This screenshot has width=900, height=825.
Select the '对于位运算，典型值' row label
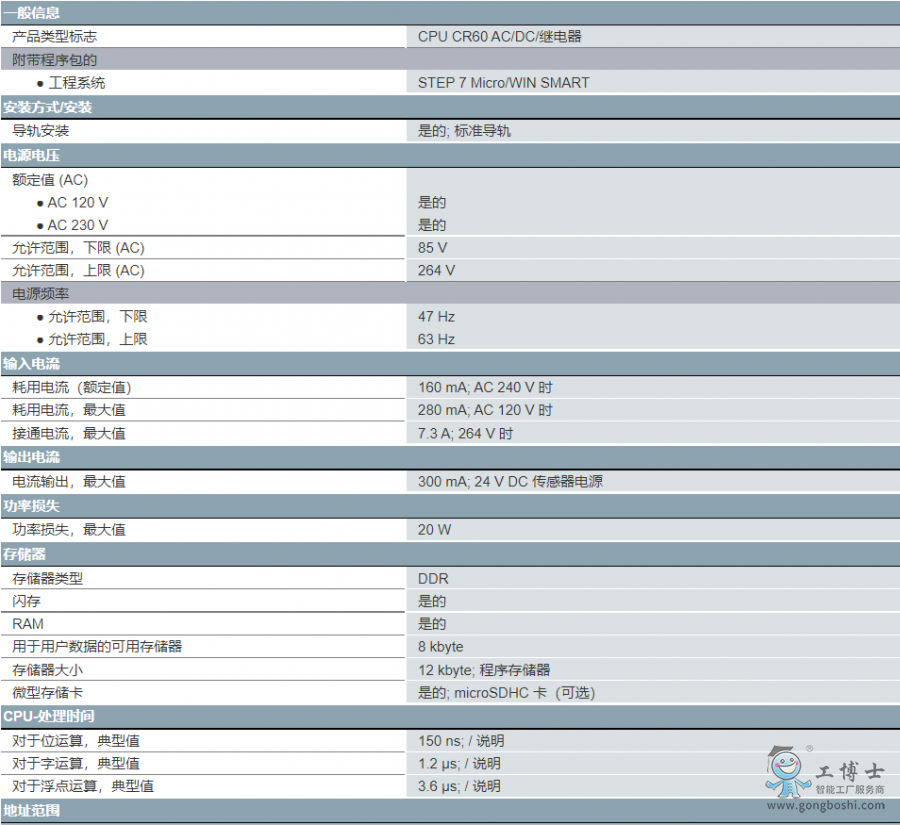(76, 741)
